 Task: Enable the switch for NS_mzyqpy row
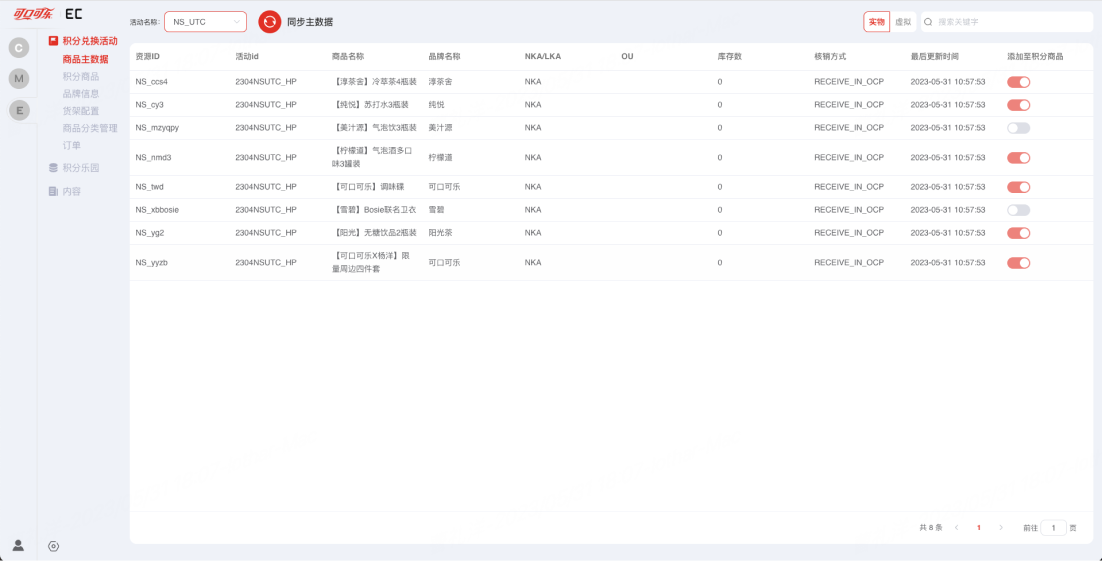coord(1018,128)
